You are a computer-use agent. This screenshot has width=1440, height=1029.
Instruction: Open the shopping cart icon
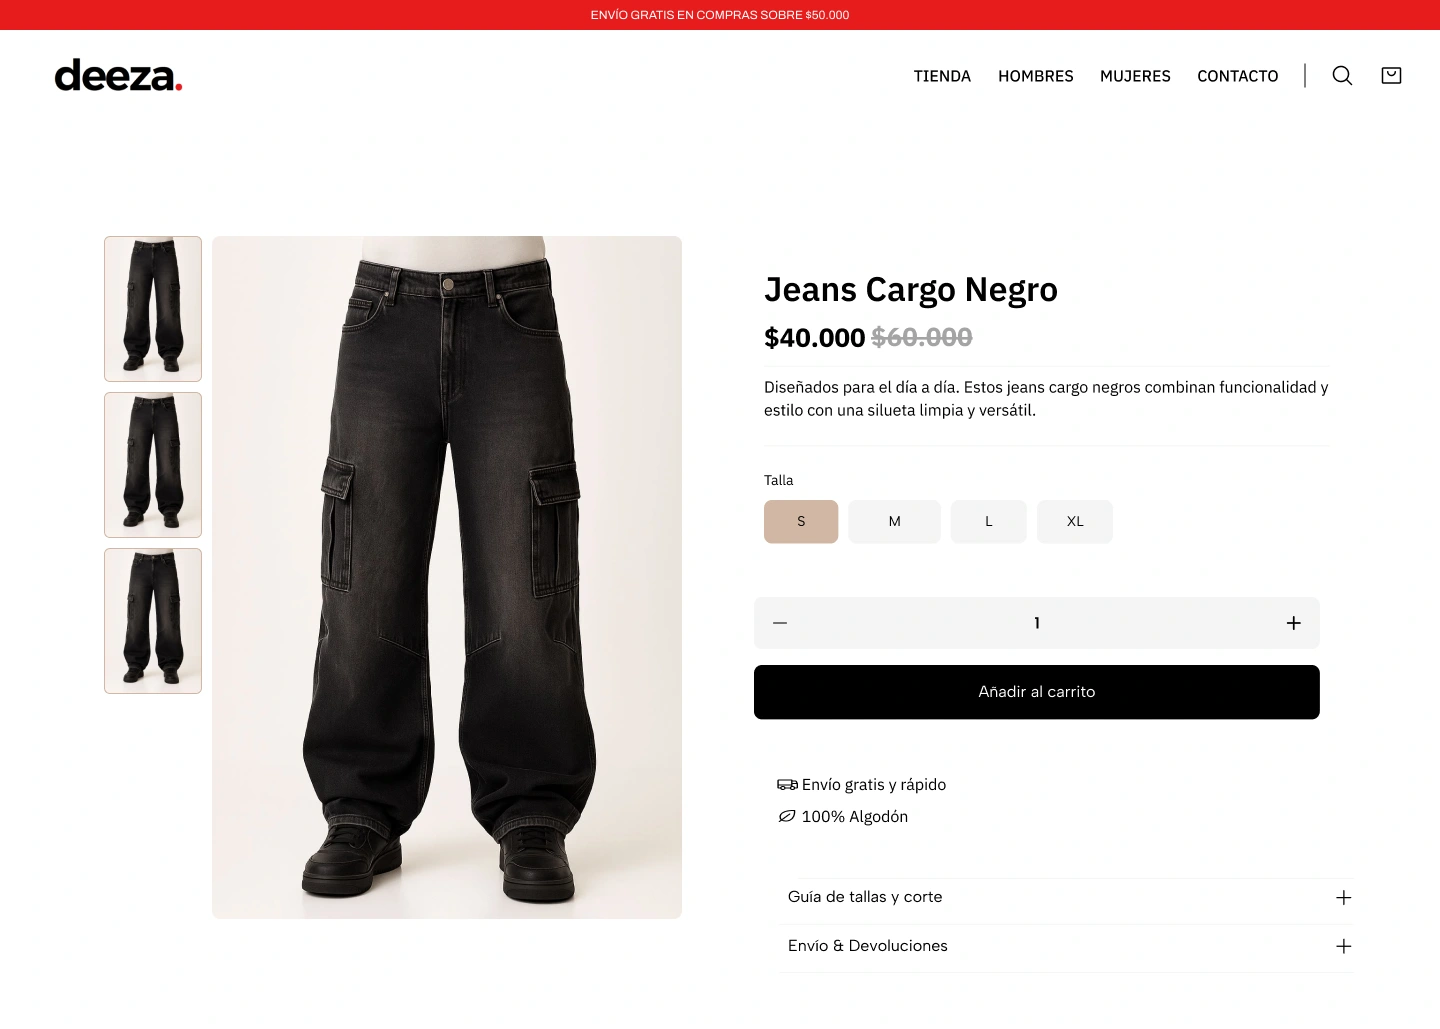coord(1391,75)
